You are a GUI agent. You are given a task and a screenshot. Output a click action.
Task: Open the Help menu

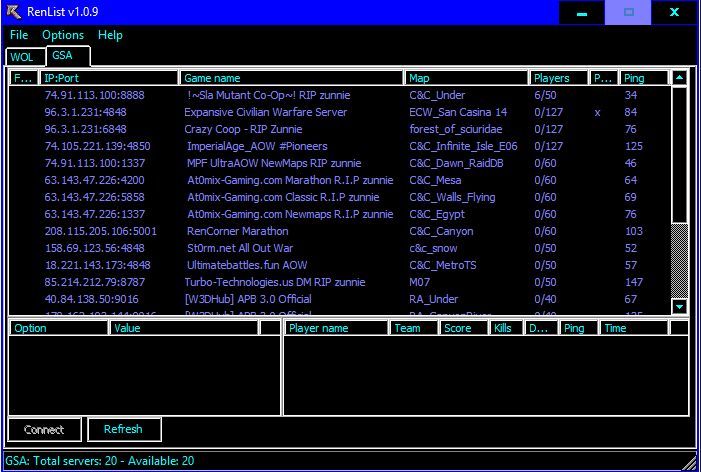110,35
